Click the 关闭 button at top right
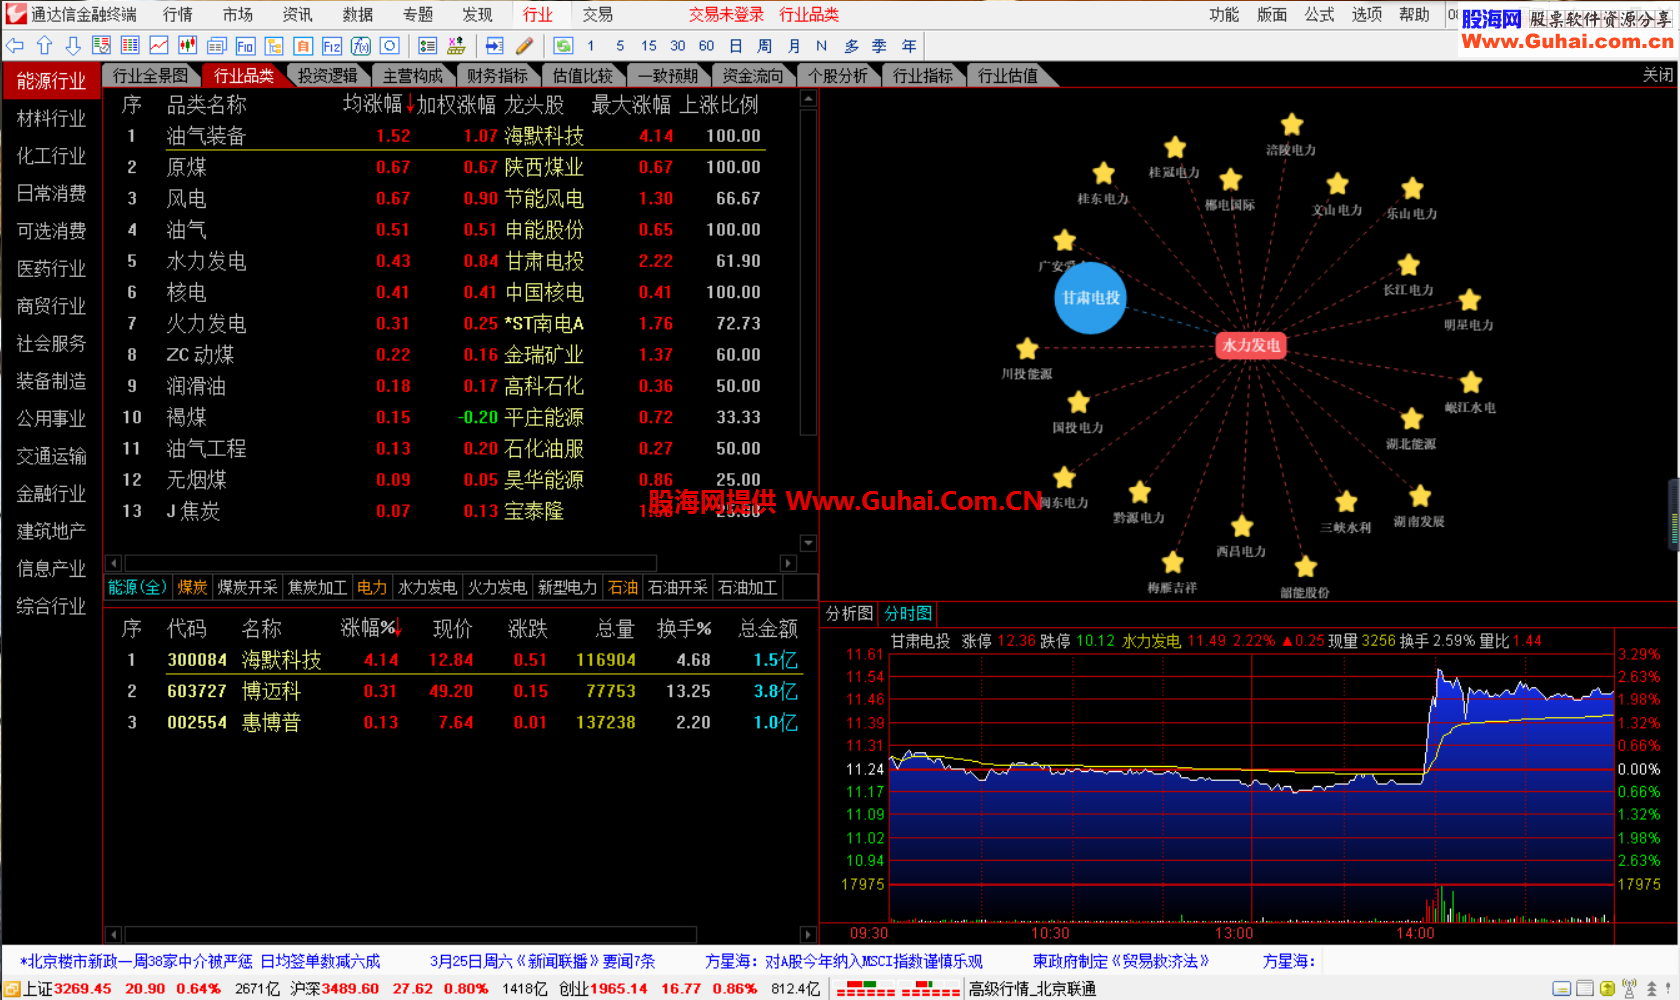Screen dimensions: 1680x1000 click(1657, 75)
